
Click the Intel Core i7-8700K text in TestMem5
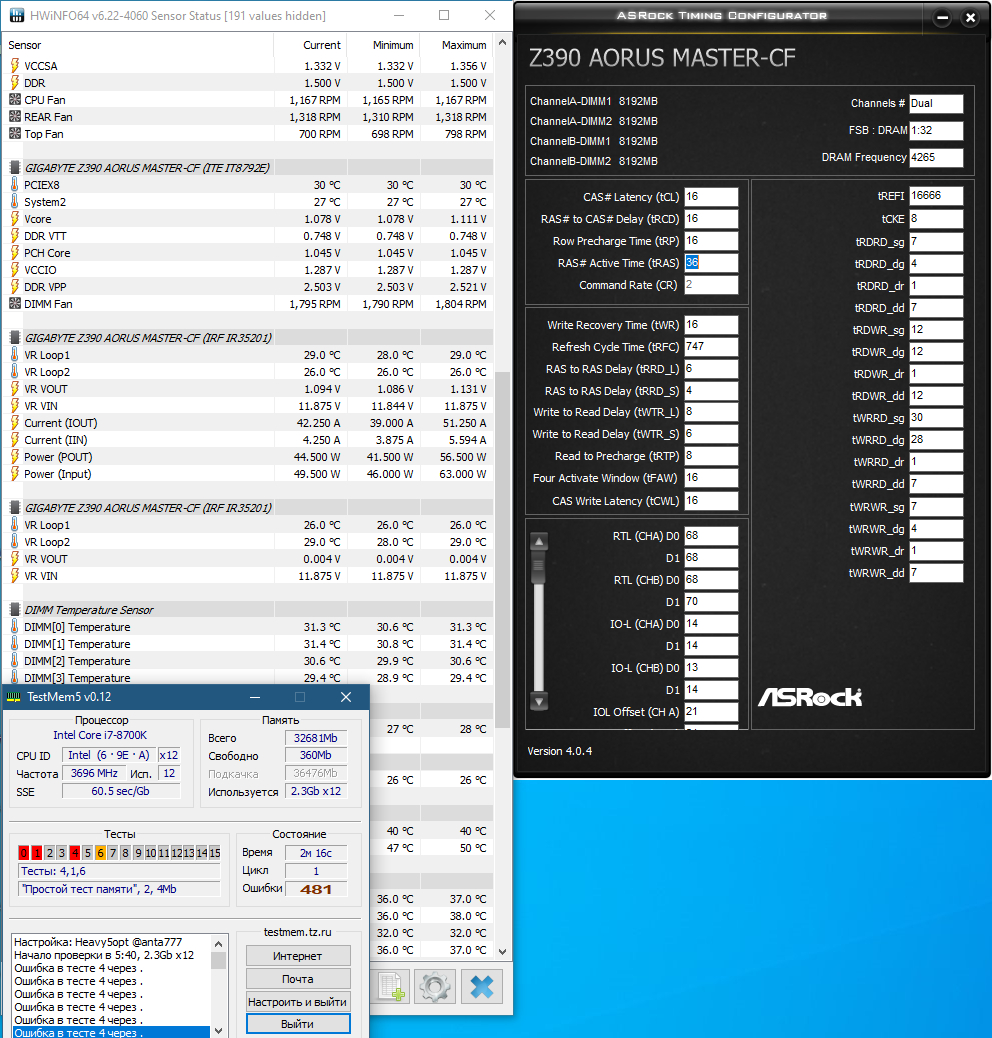pyautogui.click(x=100, y=735)
